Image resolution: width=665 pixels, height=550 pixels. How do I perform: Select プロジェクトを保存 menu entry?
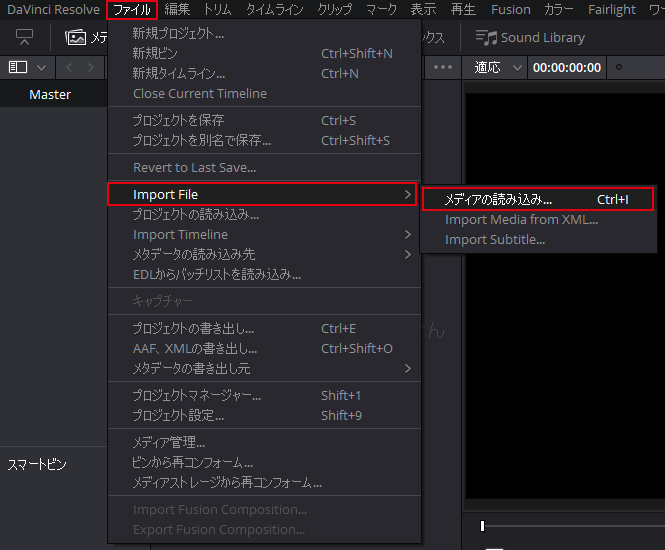pos(265,120)
